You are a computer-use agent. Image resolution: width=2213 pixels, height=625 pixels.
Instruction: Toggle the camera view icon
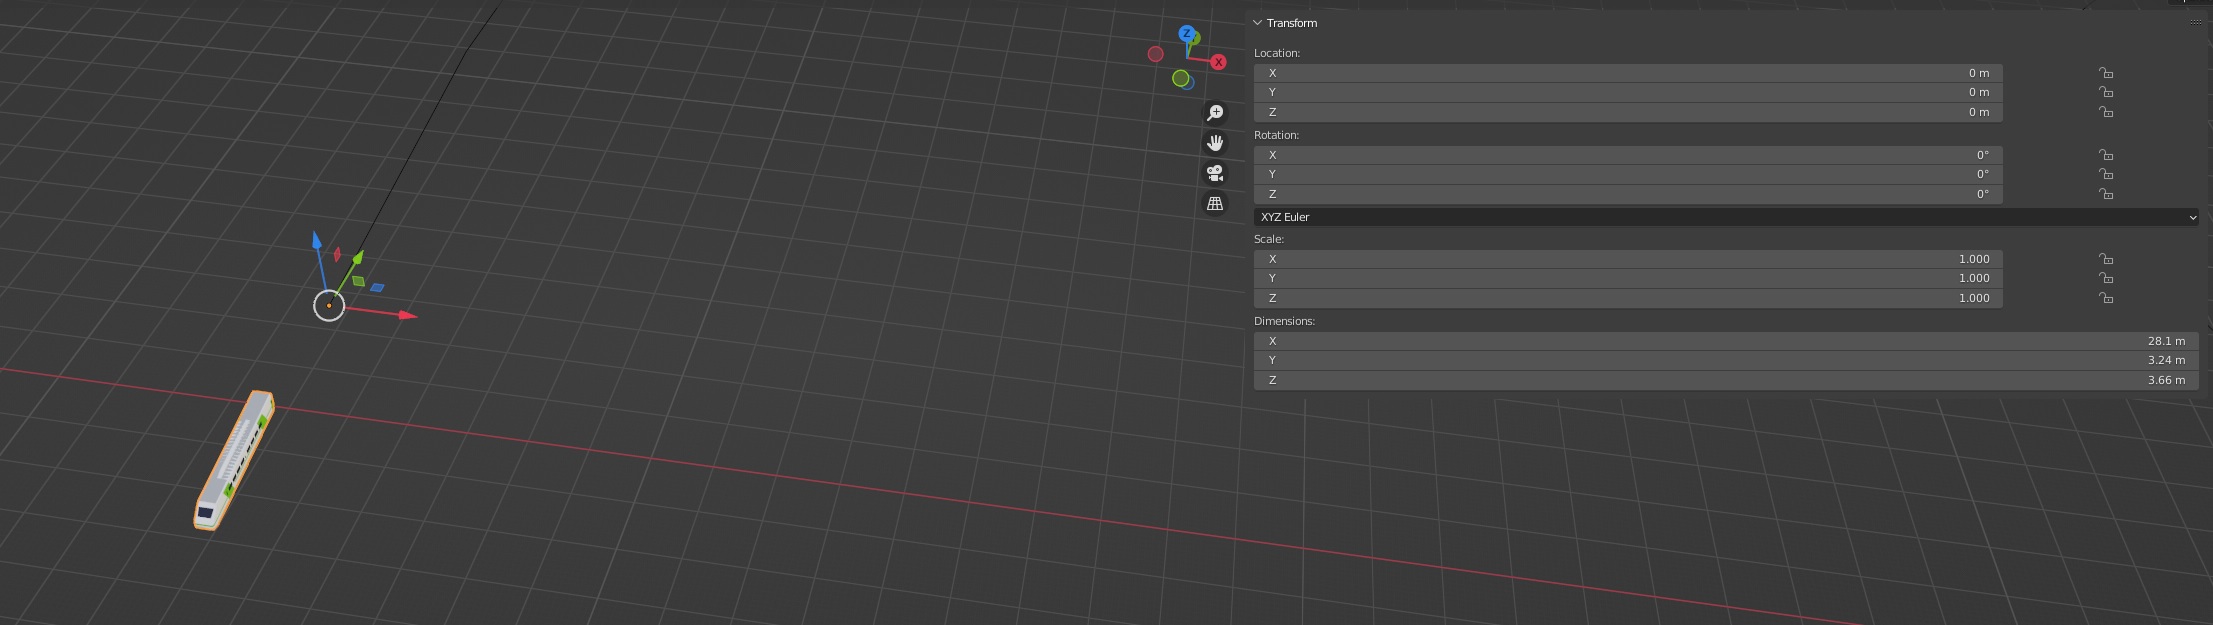(1215, 173)
